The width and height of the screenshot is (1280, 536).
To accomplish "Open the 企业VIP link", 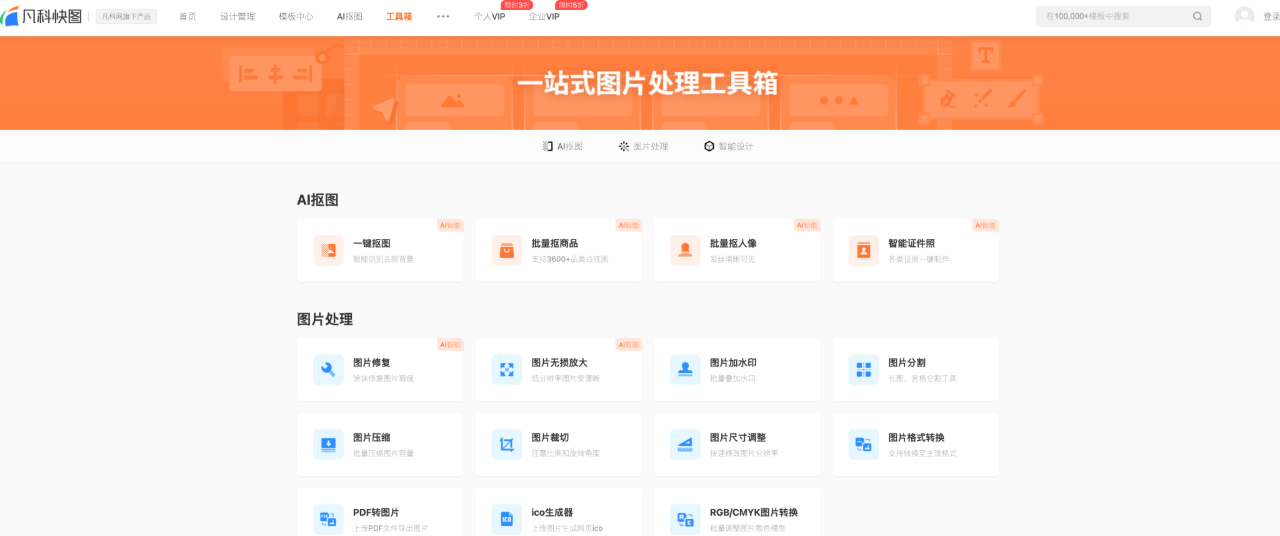I will [x=544, y=16].
